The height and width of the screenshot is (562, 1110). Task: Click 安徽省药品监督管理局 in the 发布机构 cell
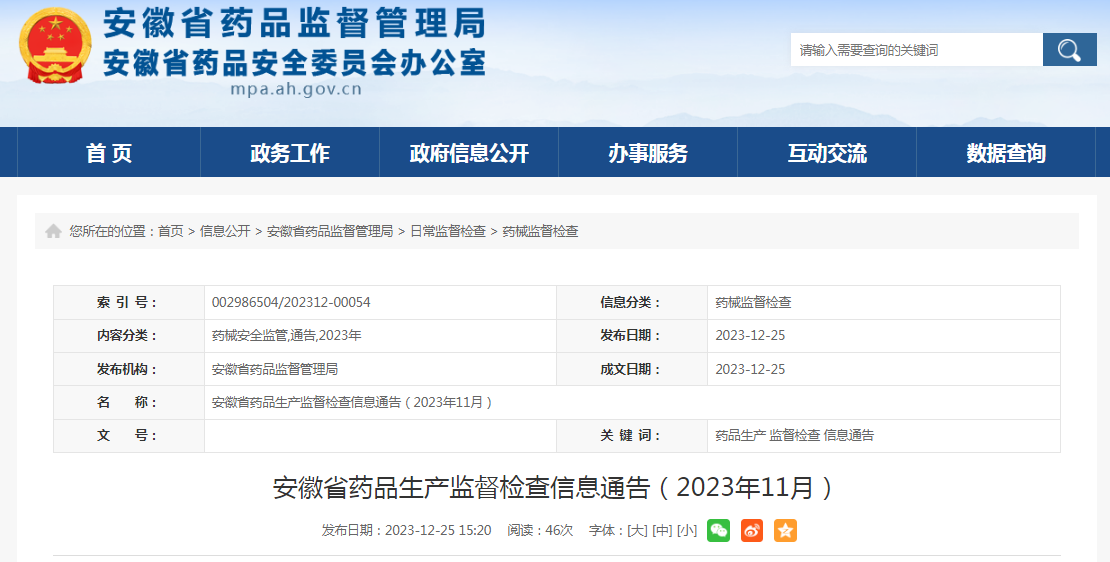(x=275, y=369)
